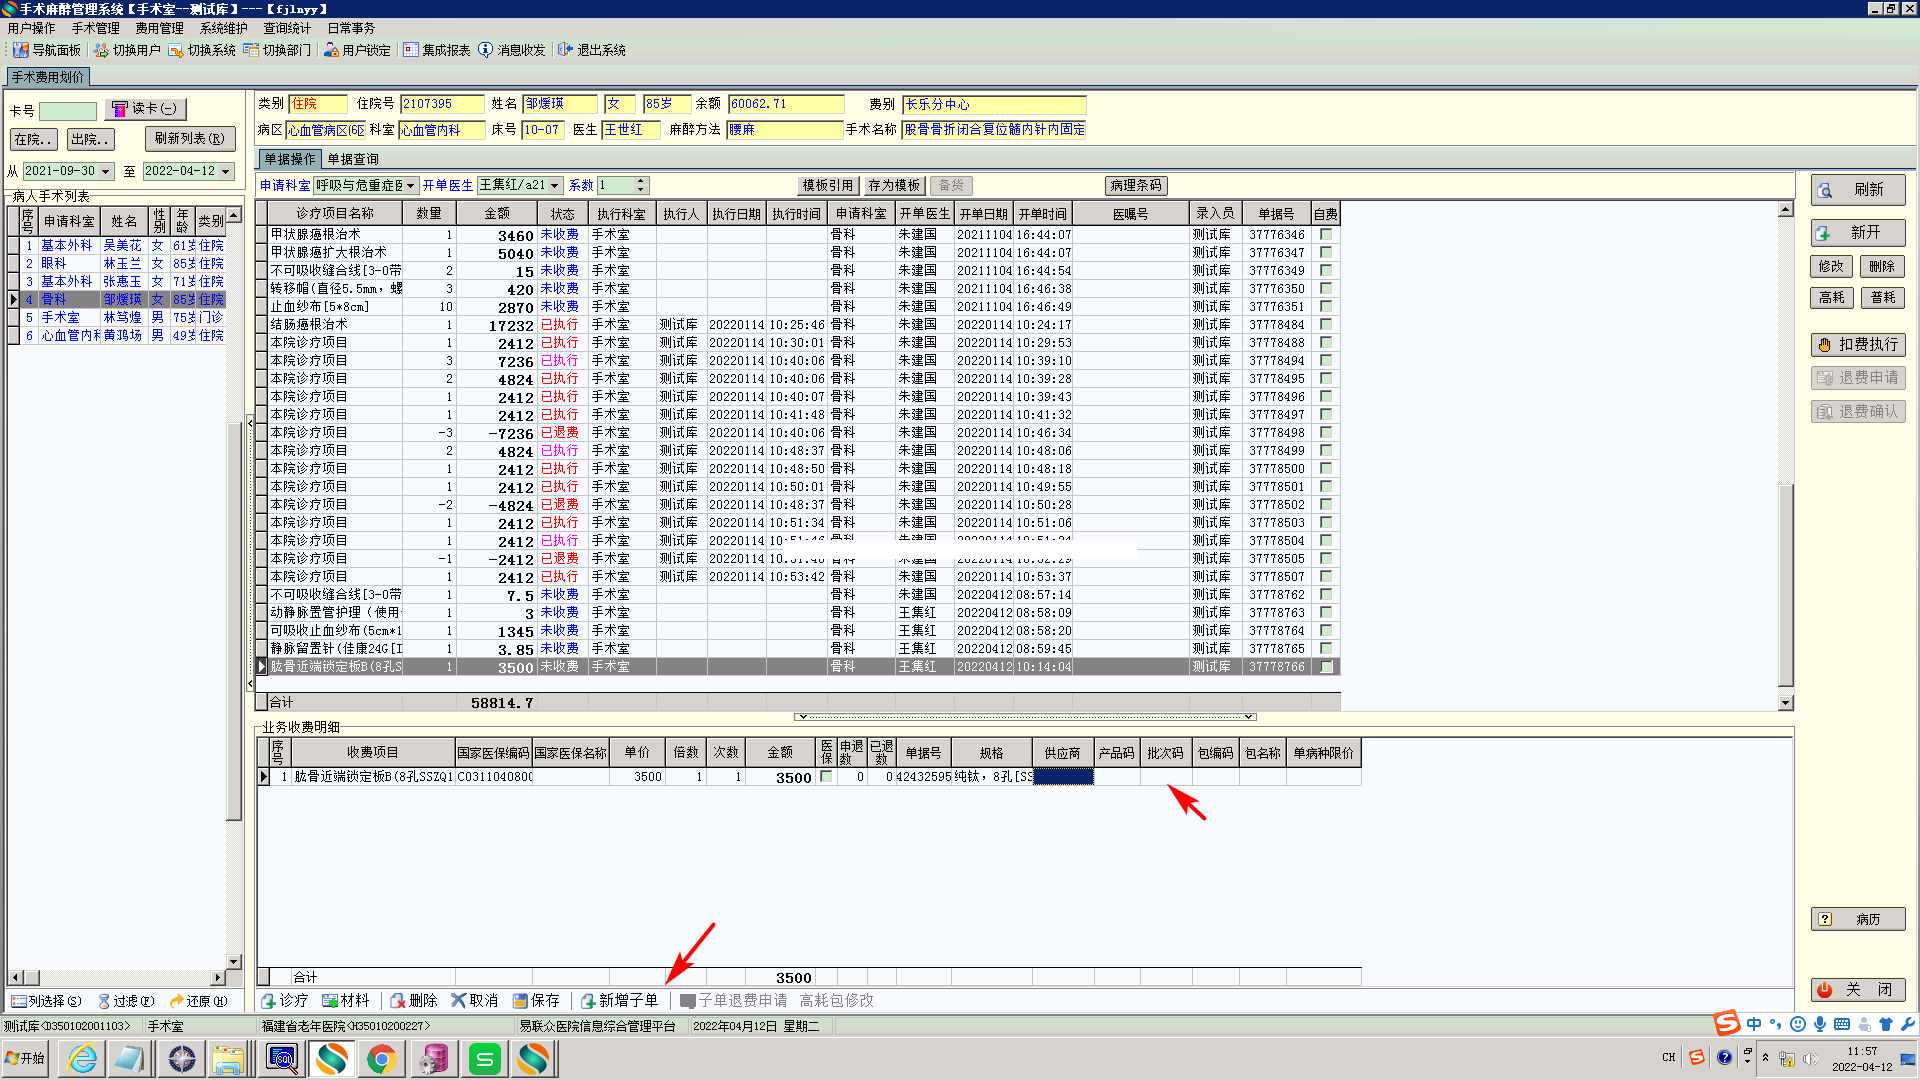Click the order table vertical scrollbar down arrow

[1786, 703]
